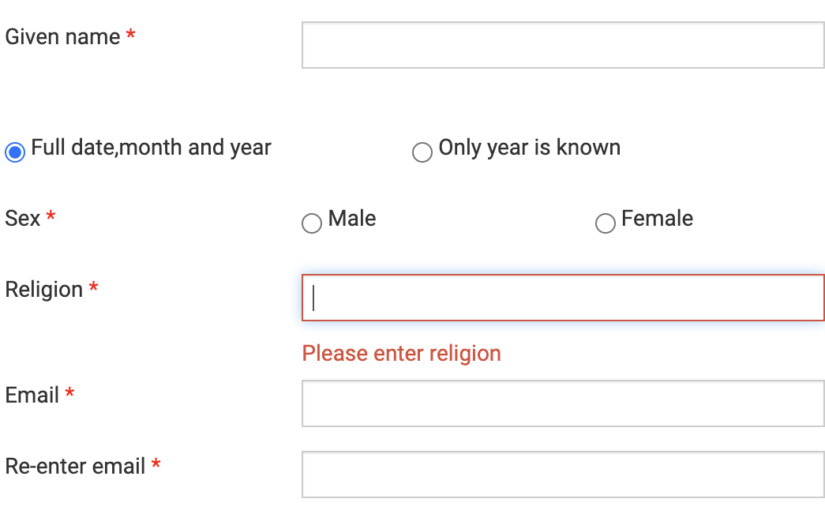Pick the Female radio button

[x=605, y=223]
